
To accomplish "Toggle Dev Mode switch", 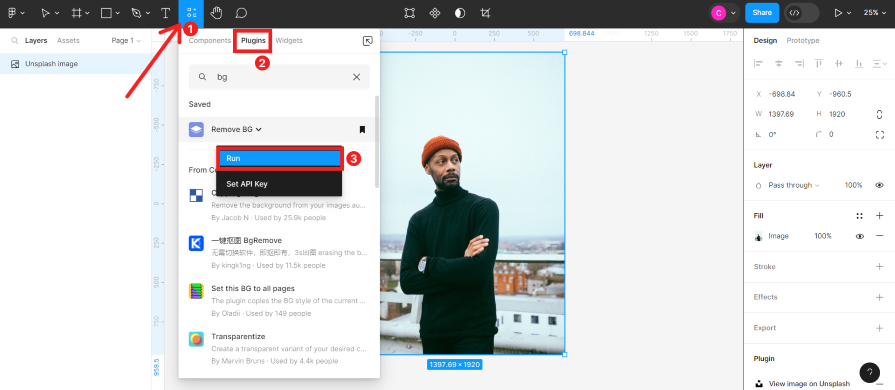I will 801,13.
